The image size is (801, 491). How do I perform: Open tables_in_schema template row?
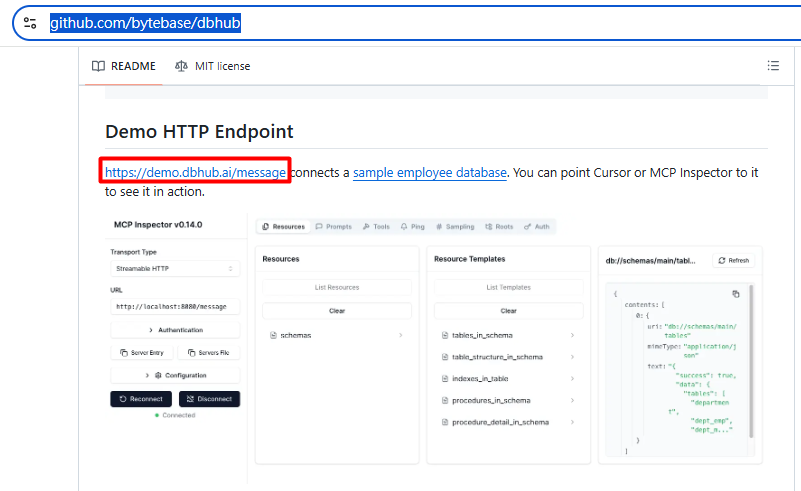pyautogui.click(x=508, y=335)
